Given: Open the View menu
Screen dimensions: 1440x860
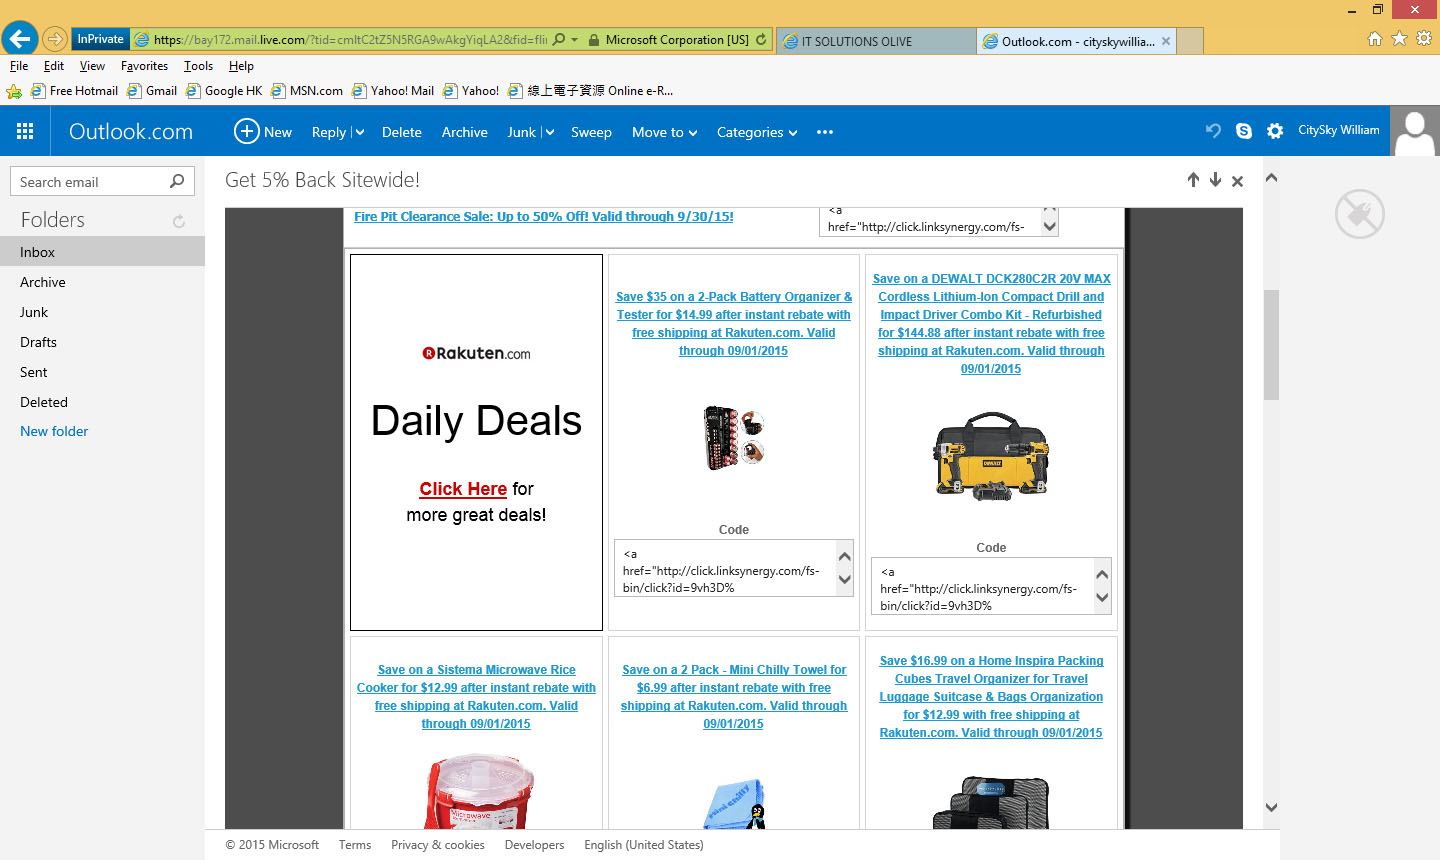Looking at the screenshot, I should point(92,66).
